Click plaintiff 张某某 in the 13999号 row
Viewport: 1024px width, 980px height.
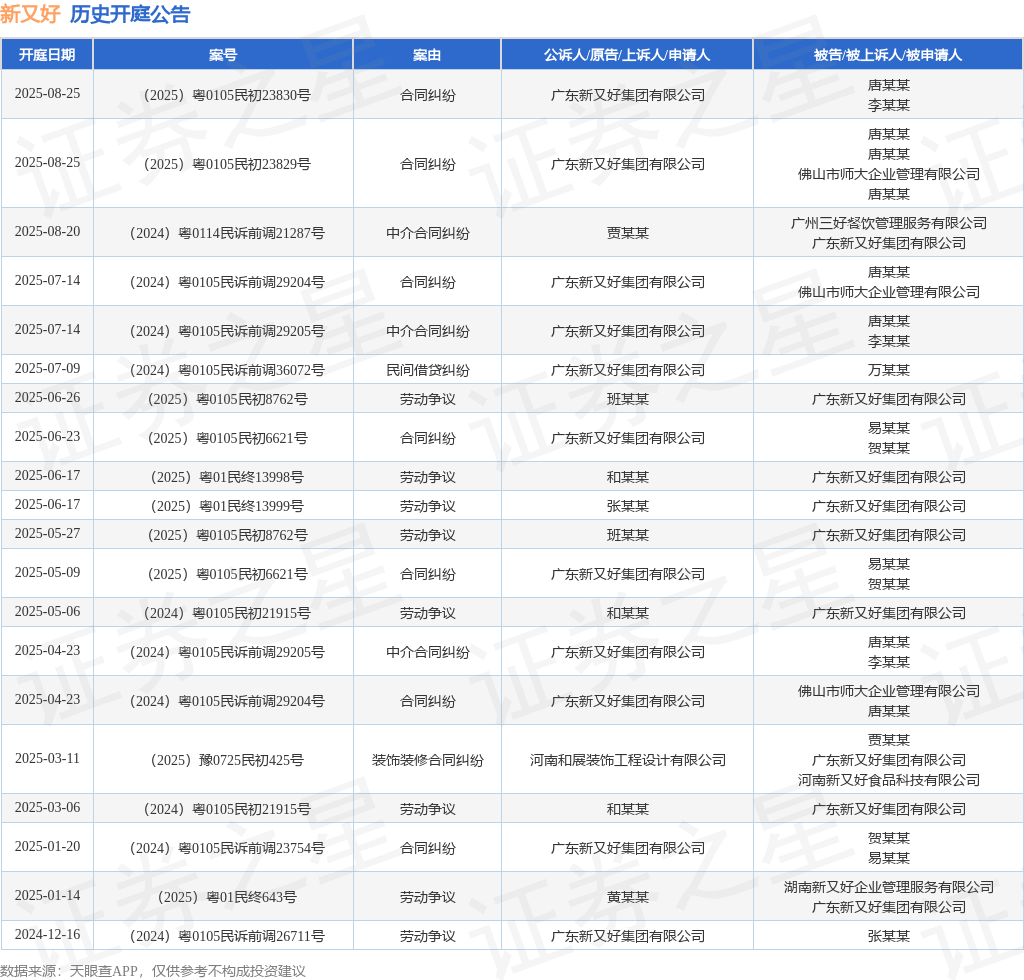(628, 506)
